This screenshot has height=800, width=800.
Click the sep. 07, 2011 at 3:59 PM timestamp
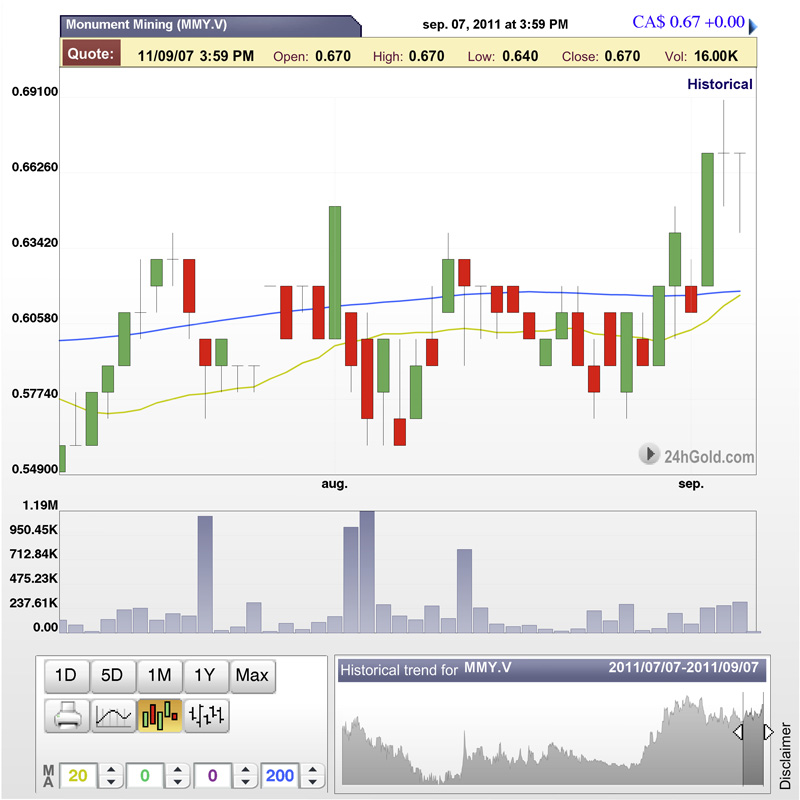495,24
